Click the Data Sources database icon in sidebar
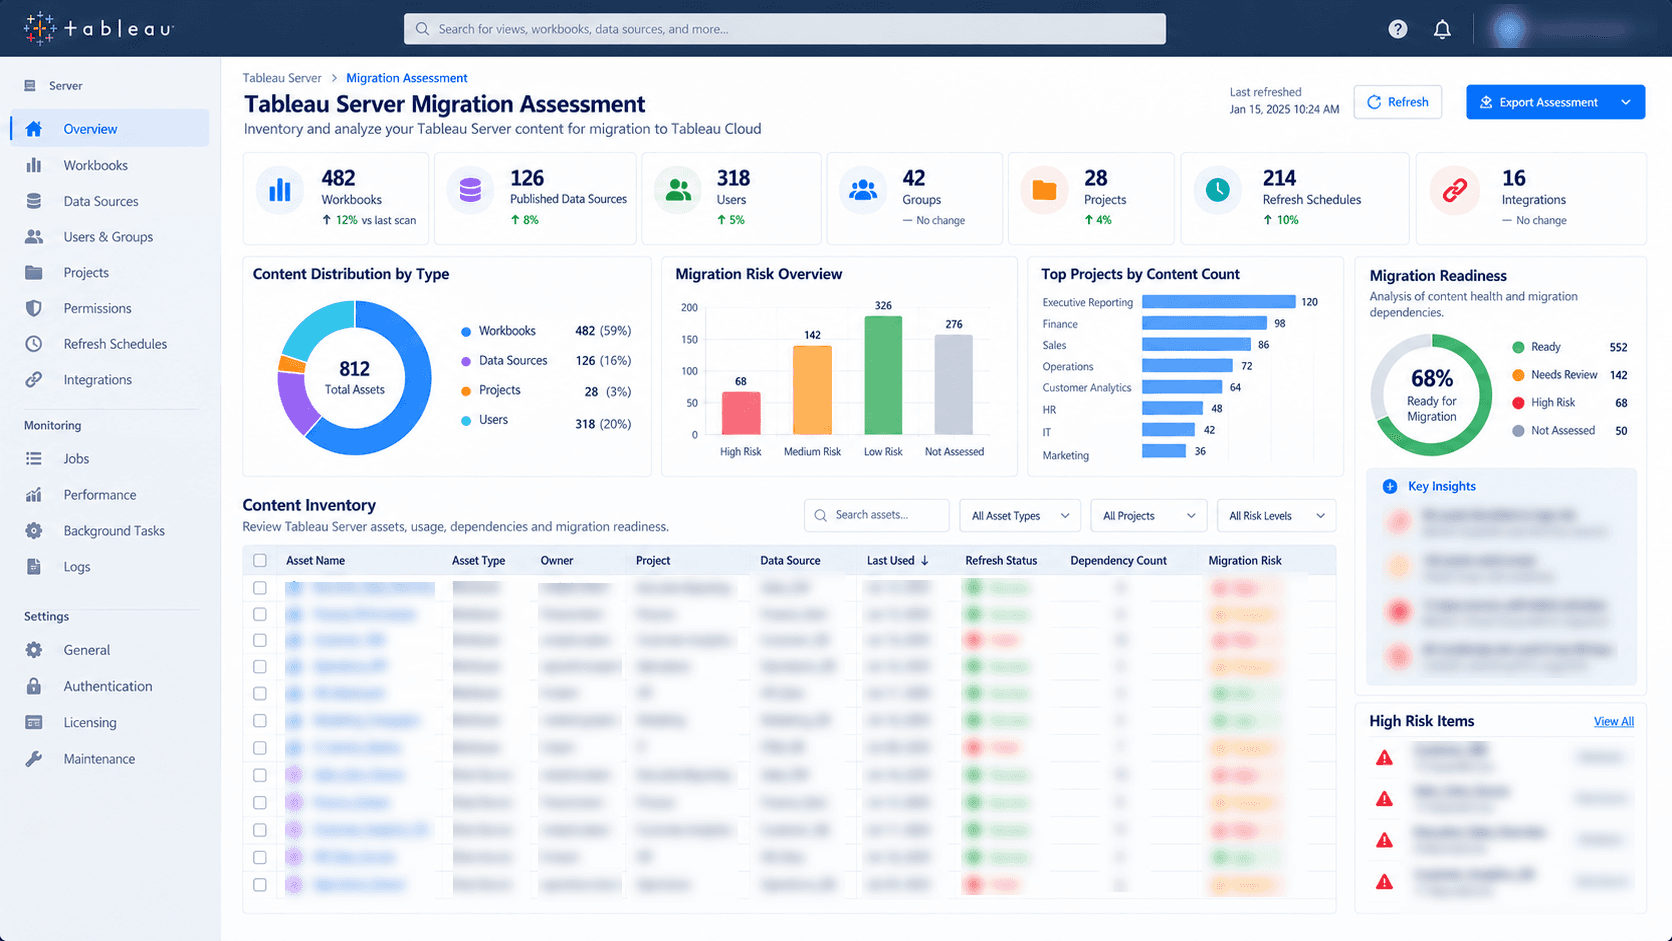Viewport: 1672px width, 941px height. coord(34,201)
